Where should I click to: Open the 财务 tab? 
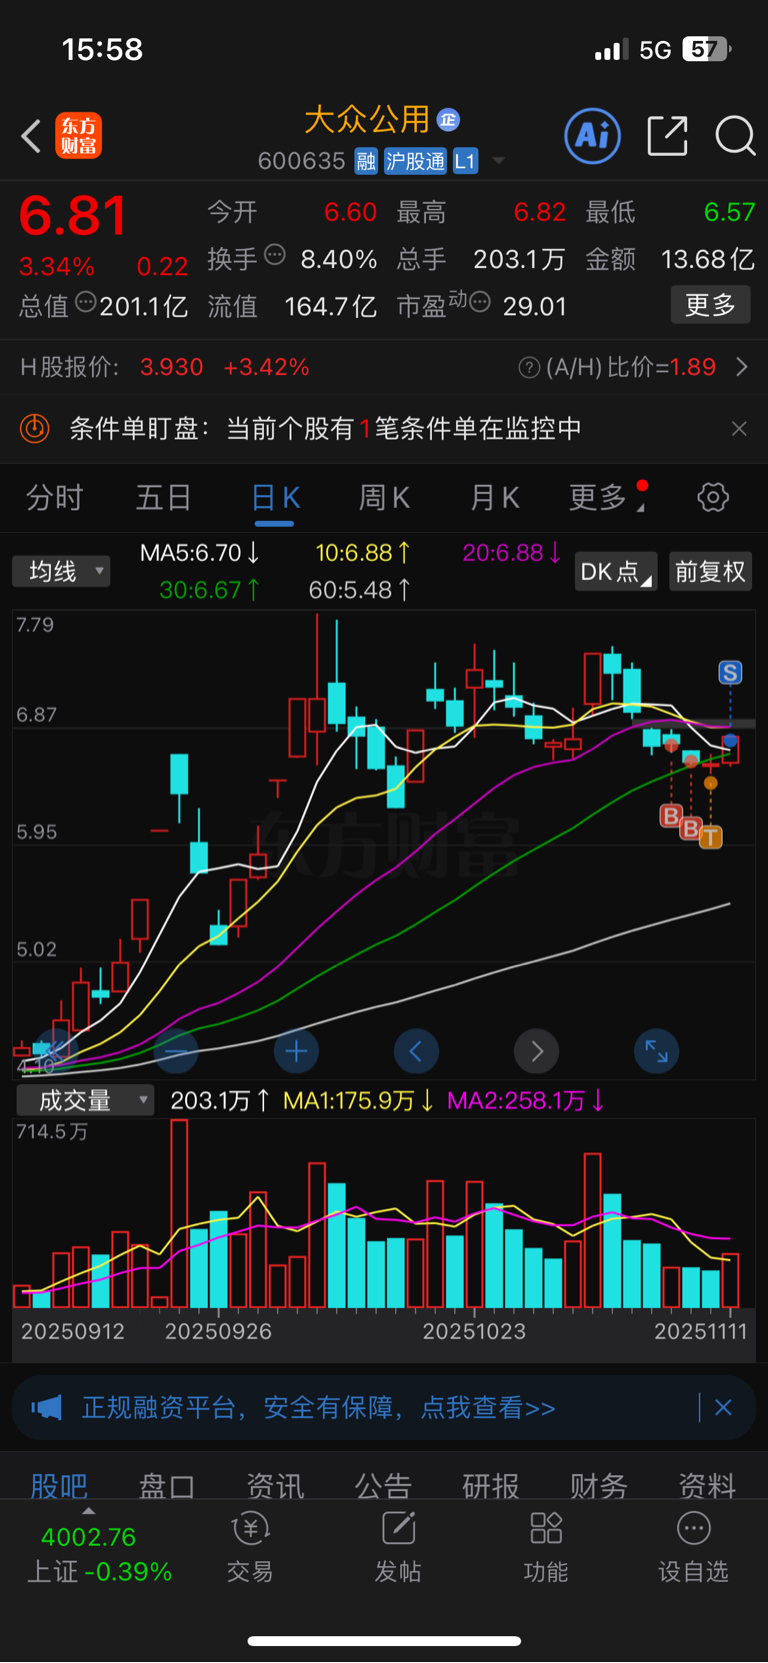click(599, 1485)
